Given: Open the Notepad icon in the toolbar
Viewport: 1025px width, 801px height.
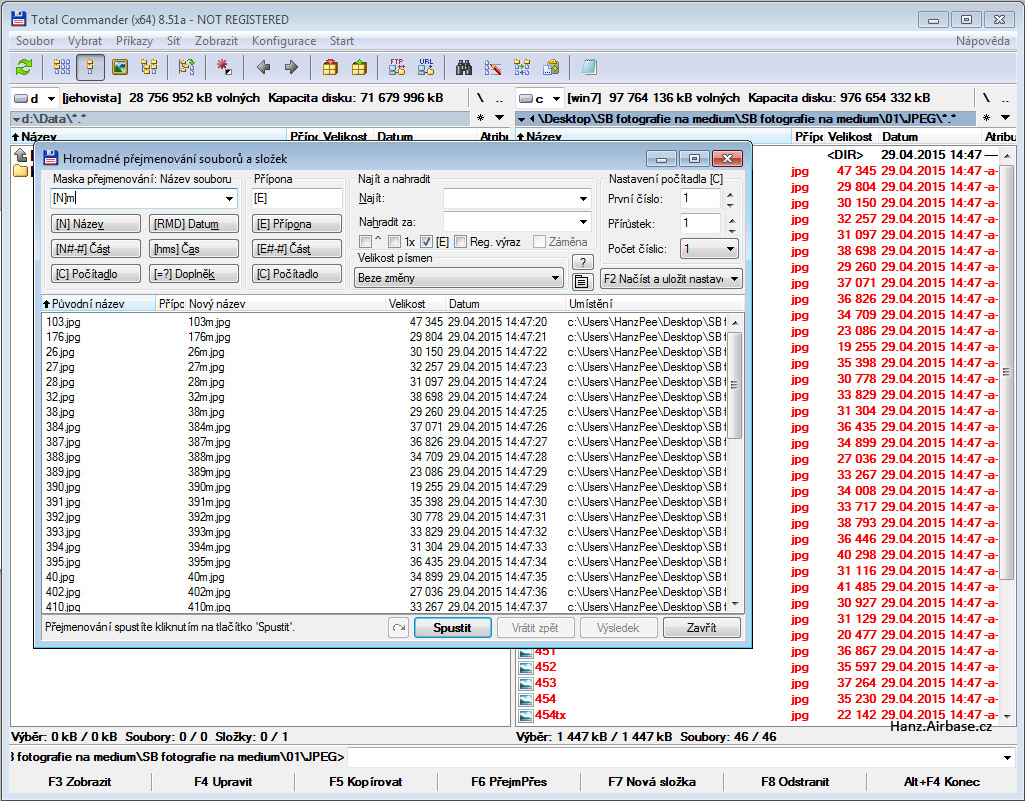Looking at the screenshot, I should click(x=589, y=67).
